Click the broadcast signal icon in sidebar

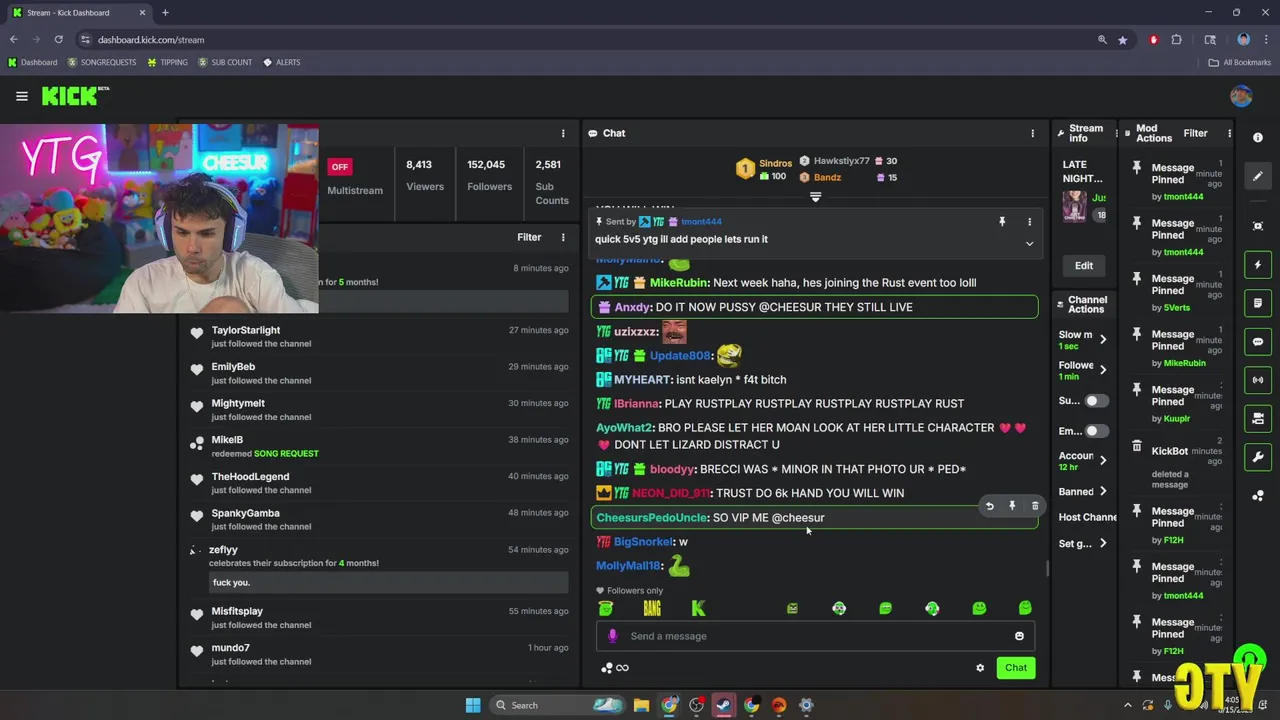[x=1258, y=380]
